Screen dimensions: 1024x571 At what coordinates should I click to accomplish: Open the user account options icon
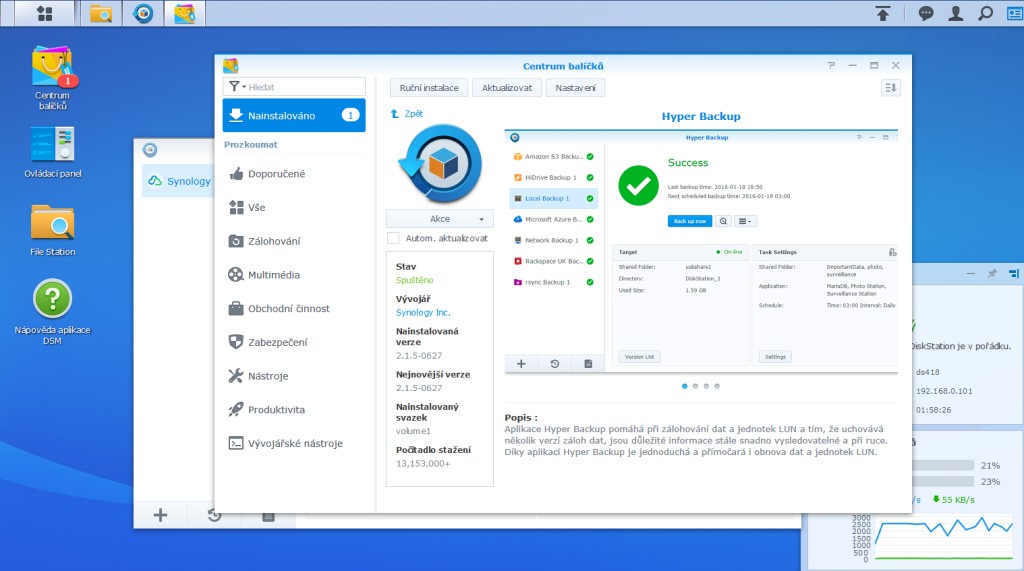pyautogui.click(x=955, y=13)
